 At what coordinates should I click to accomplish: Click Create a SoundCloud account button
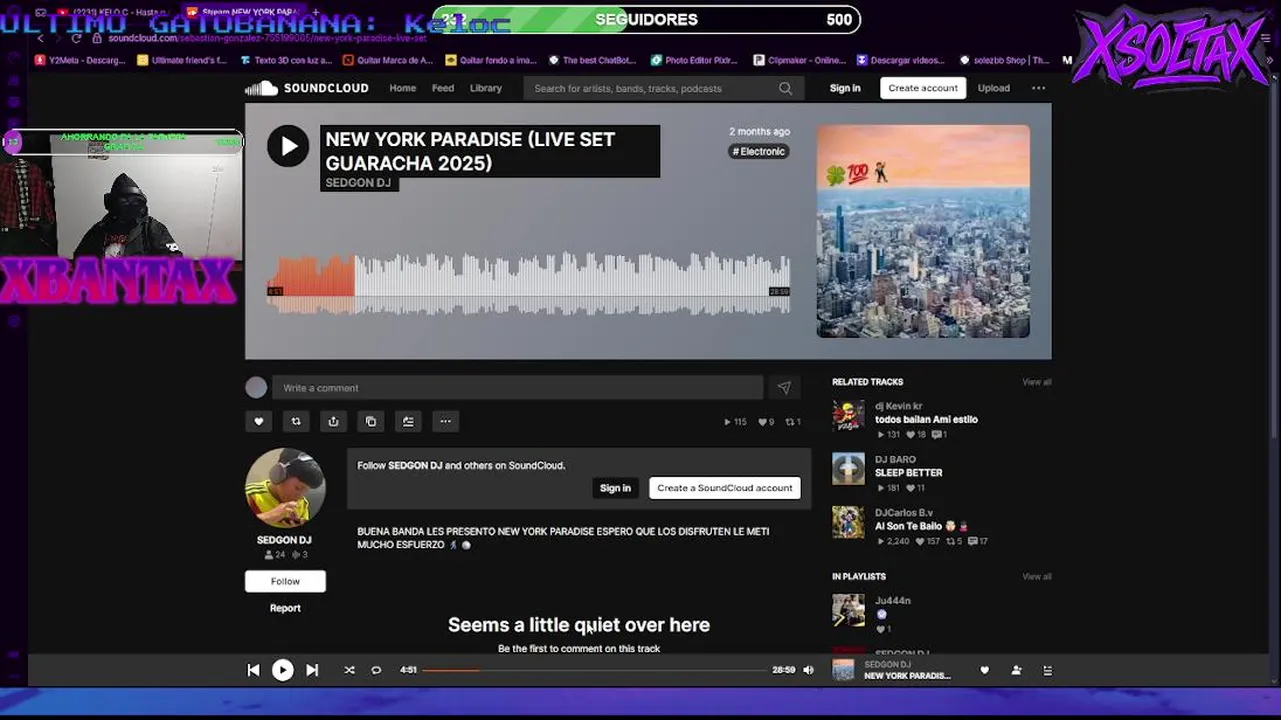pos(725,488)
